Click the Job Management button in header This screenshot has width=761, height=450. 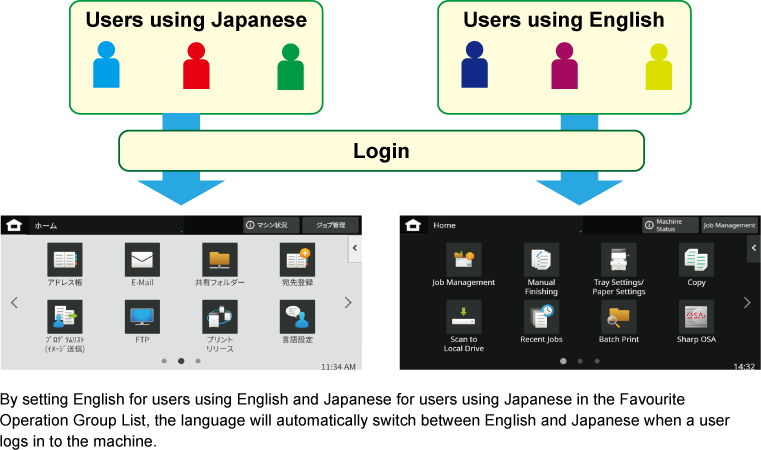click(729, 225)
